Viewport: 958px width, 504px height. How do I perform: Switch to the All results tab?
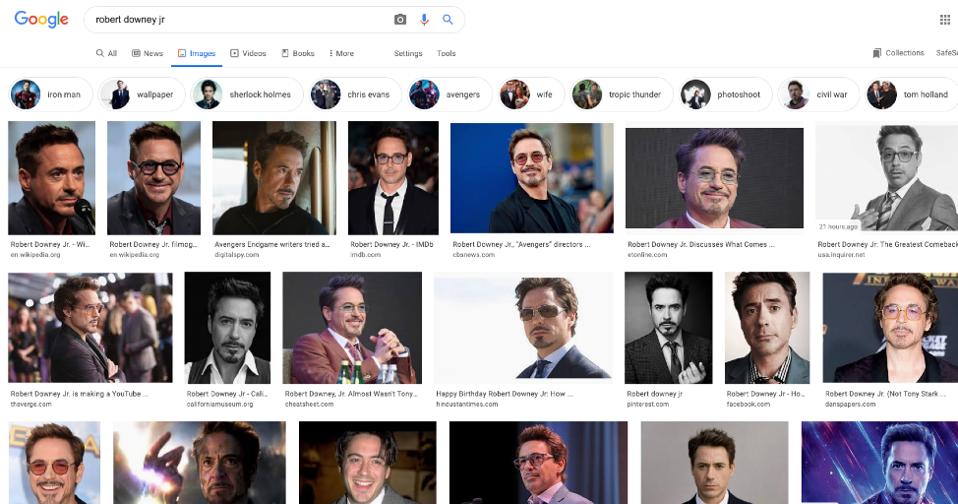[x=106, y=53]
